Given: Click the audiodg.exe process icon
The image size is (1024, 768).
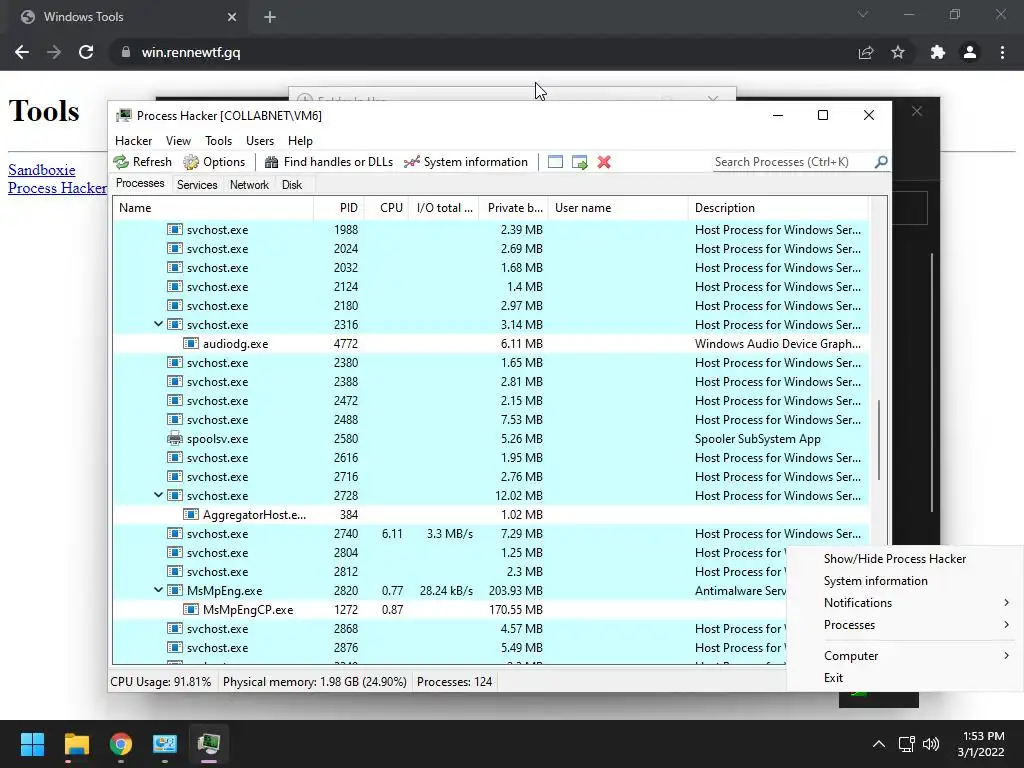Looking at the screenshot, I should (191, 344).
